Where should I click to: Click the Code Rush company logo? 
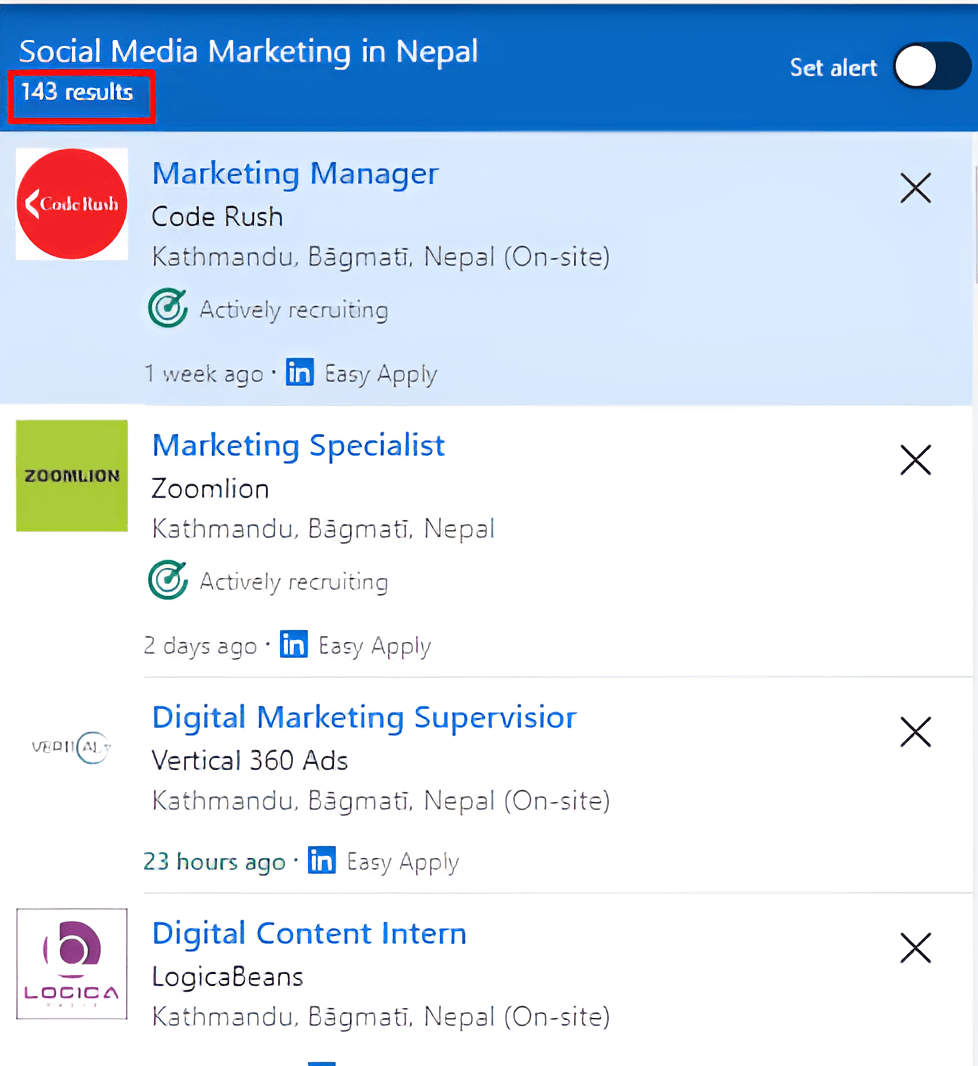click(x=71, y=203)
